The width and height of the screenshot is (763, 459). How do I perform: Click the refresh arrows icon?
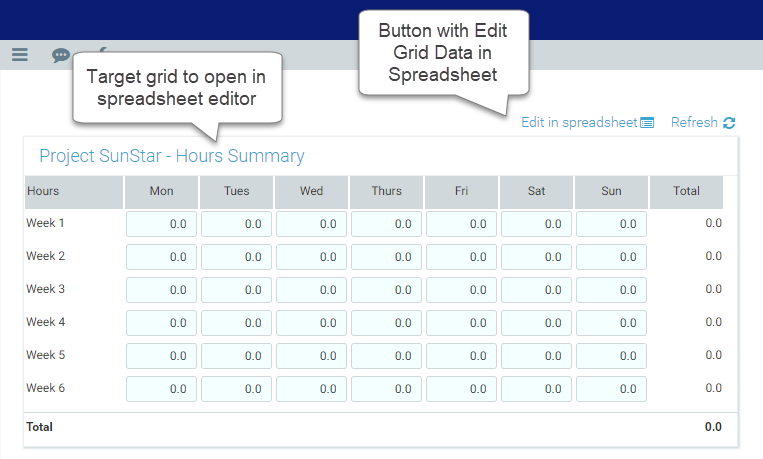[729, 123]
